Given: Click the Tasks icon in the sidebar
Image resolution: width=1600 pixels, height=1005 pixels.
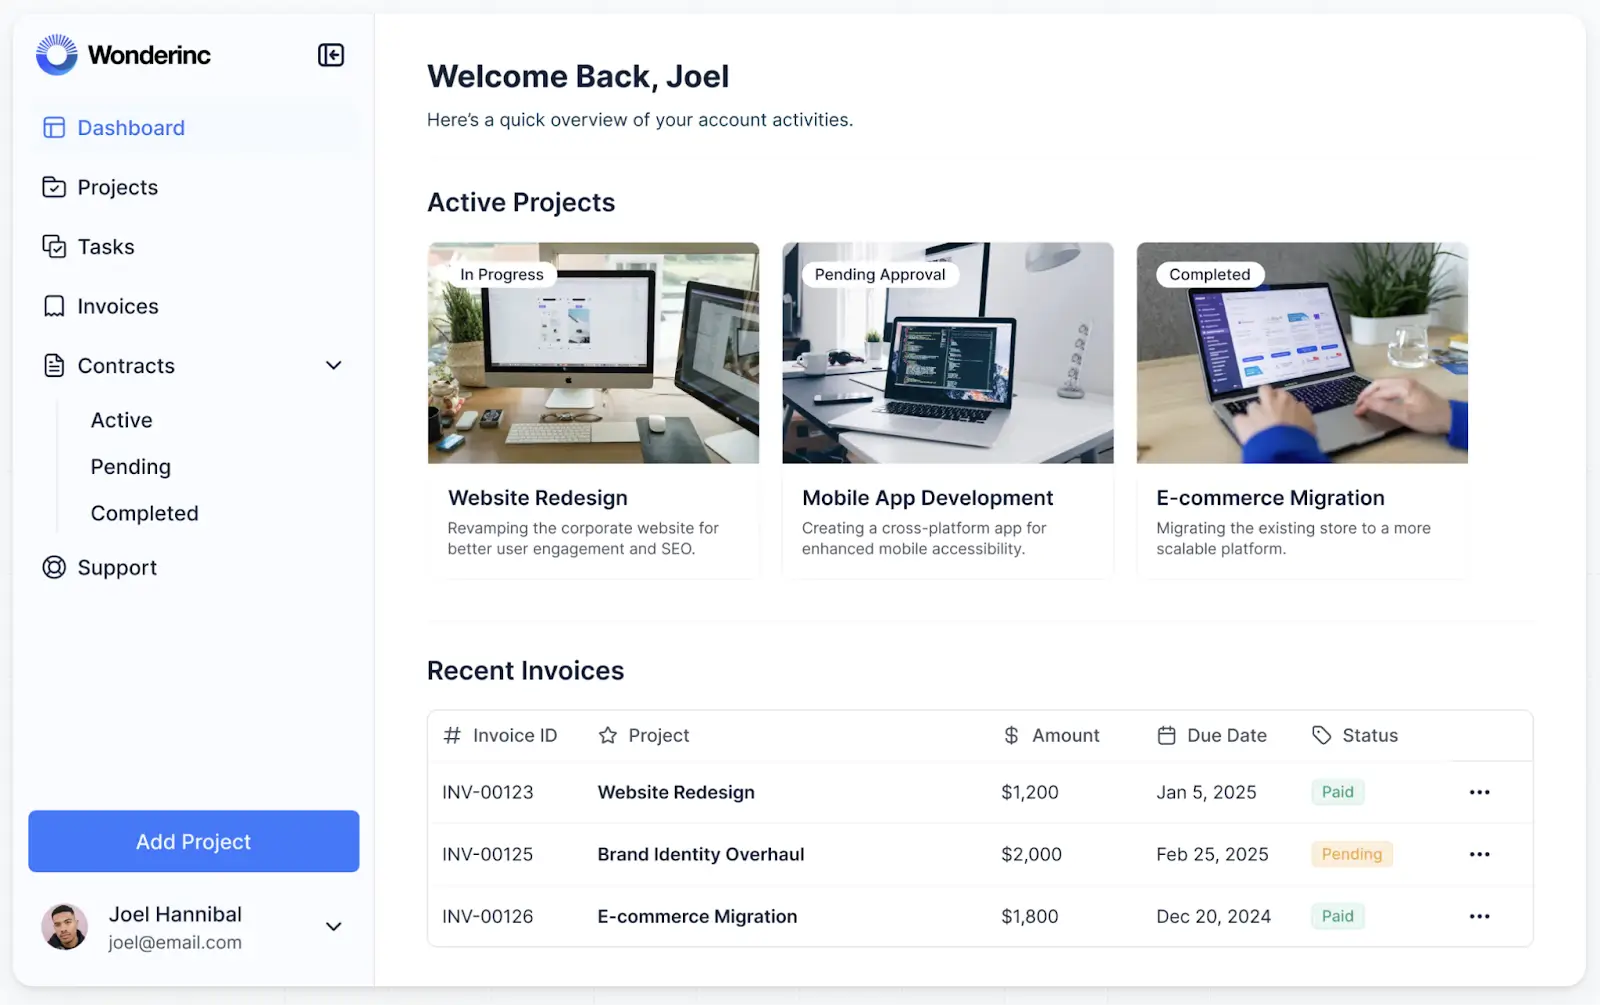Looking at the screenshot, I should coord(53,247).
